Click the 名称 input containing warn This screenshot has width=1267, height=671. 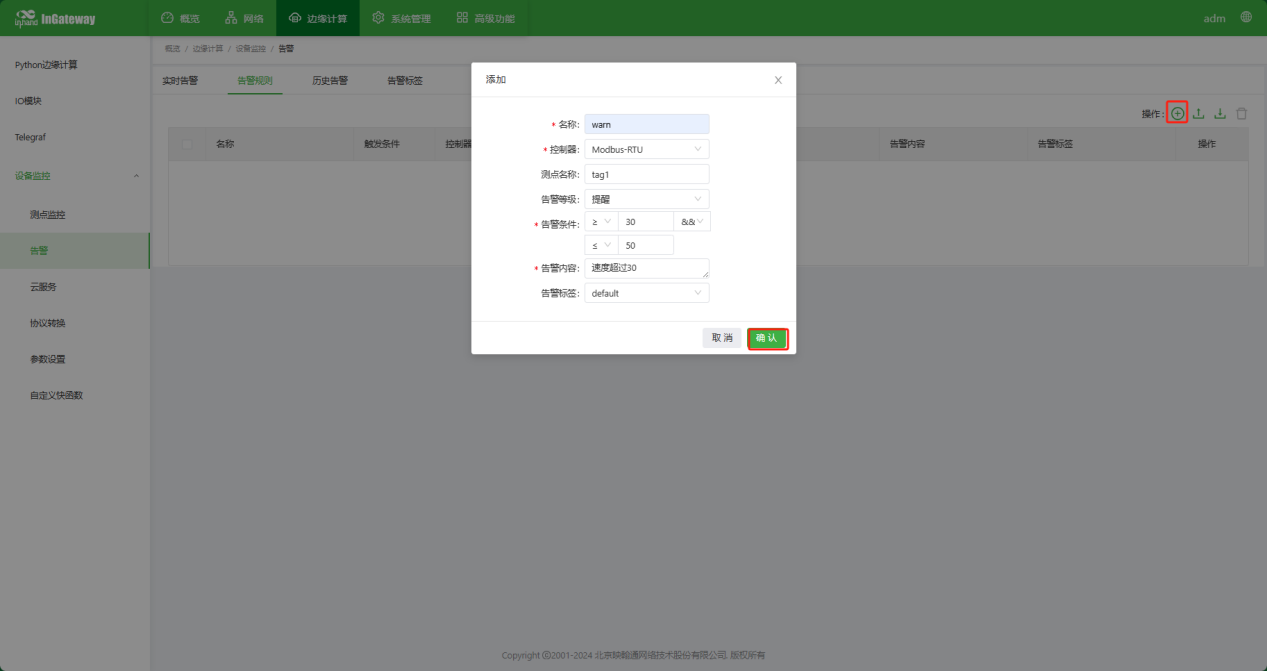pyautogui.click(x=647, y=124)
